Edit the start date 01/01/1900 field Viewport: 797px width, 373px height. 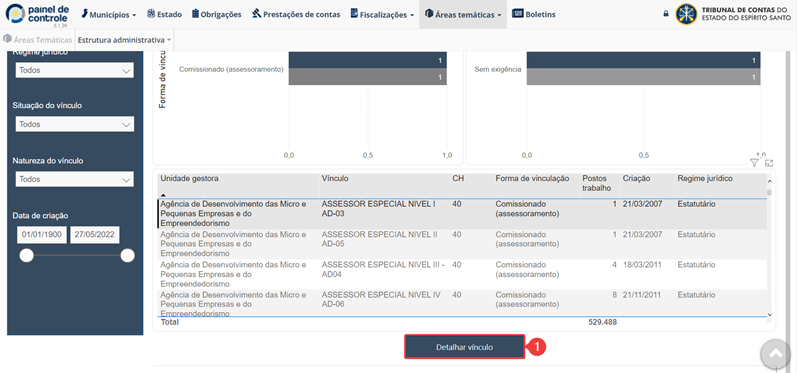point(42,235)
